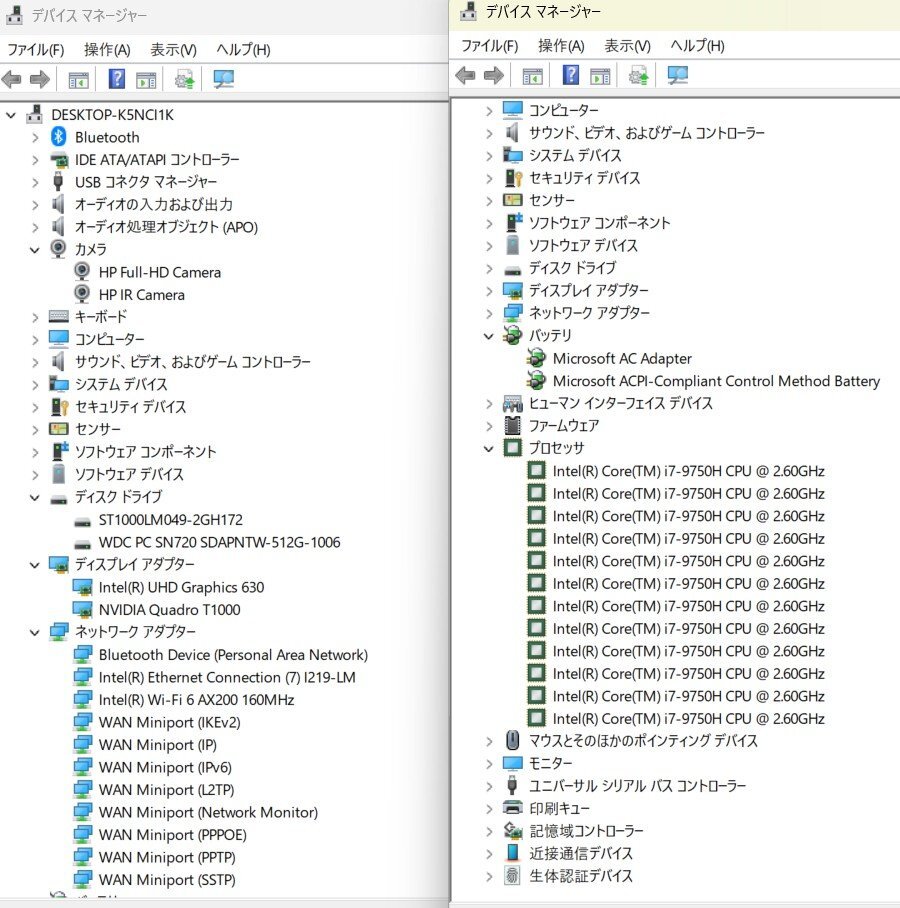
Task: Collapse the カメラ category
Action: click(35, 250)
